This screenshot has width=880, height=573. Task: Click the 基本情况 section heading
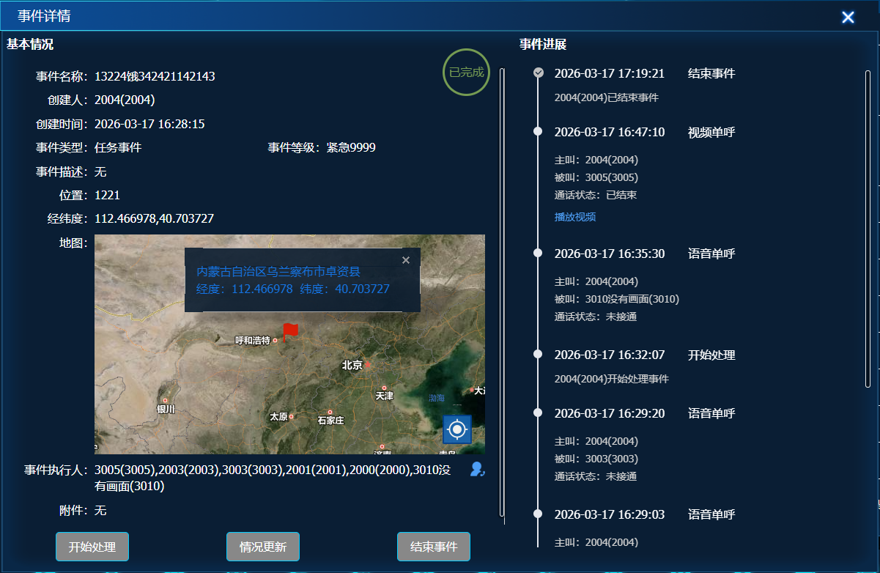30,44
